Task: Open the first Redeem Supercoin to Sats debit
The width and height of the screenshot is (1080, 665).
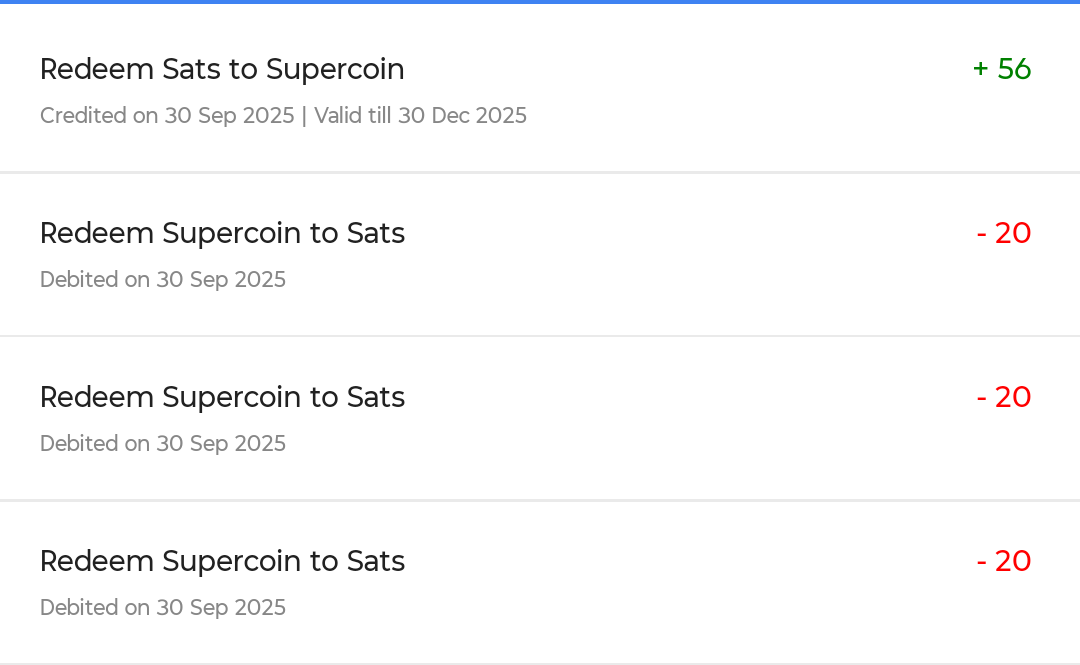Action: point(222,234)
